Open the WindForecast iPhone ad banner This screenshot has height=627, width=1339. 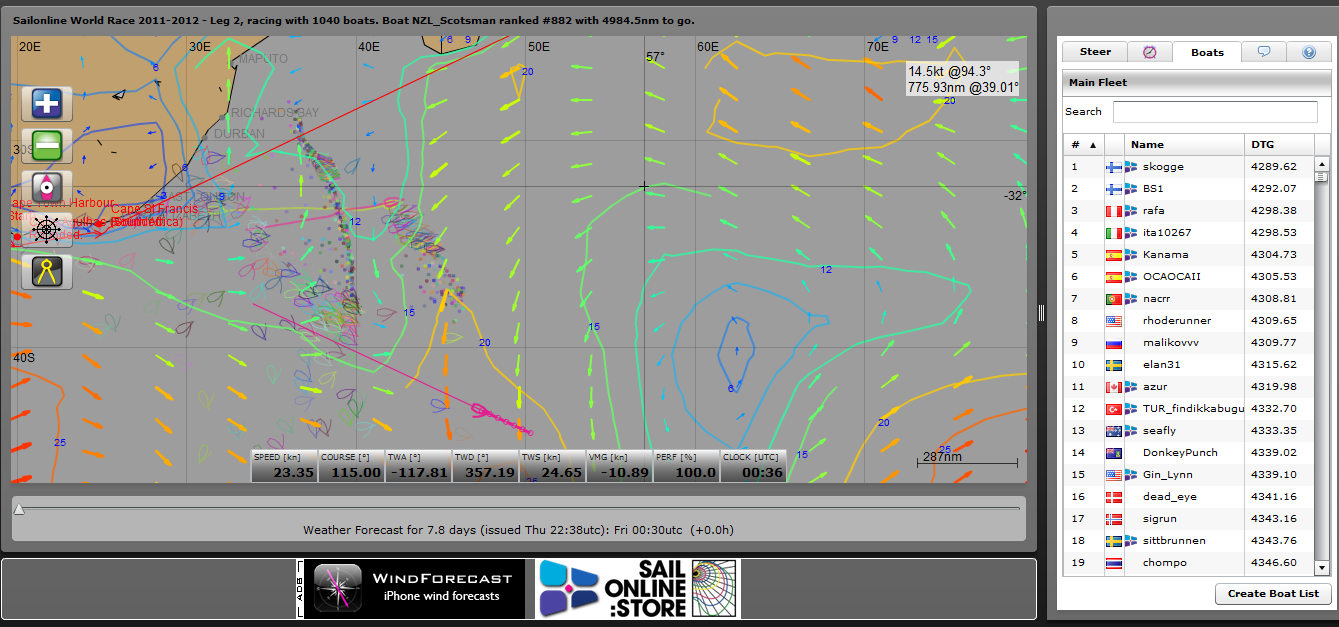pyautogui.click(x=412, y=588)
